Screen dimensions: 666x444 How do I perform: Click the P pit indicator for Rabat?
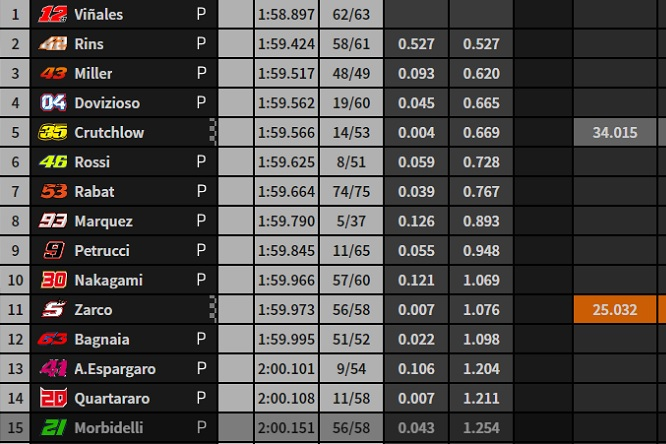201,191
